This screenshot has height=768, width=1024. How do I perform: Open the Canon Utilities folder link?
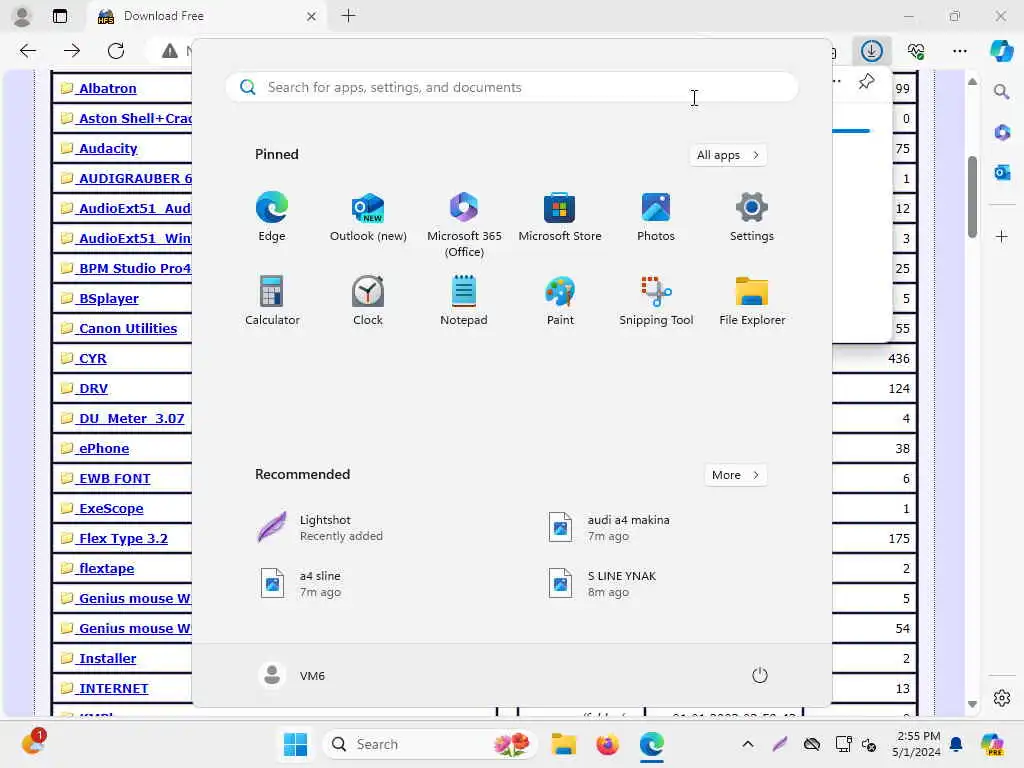click(x=127, y=328)
